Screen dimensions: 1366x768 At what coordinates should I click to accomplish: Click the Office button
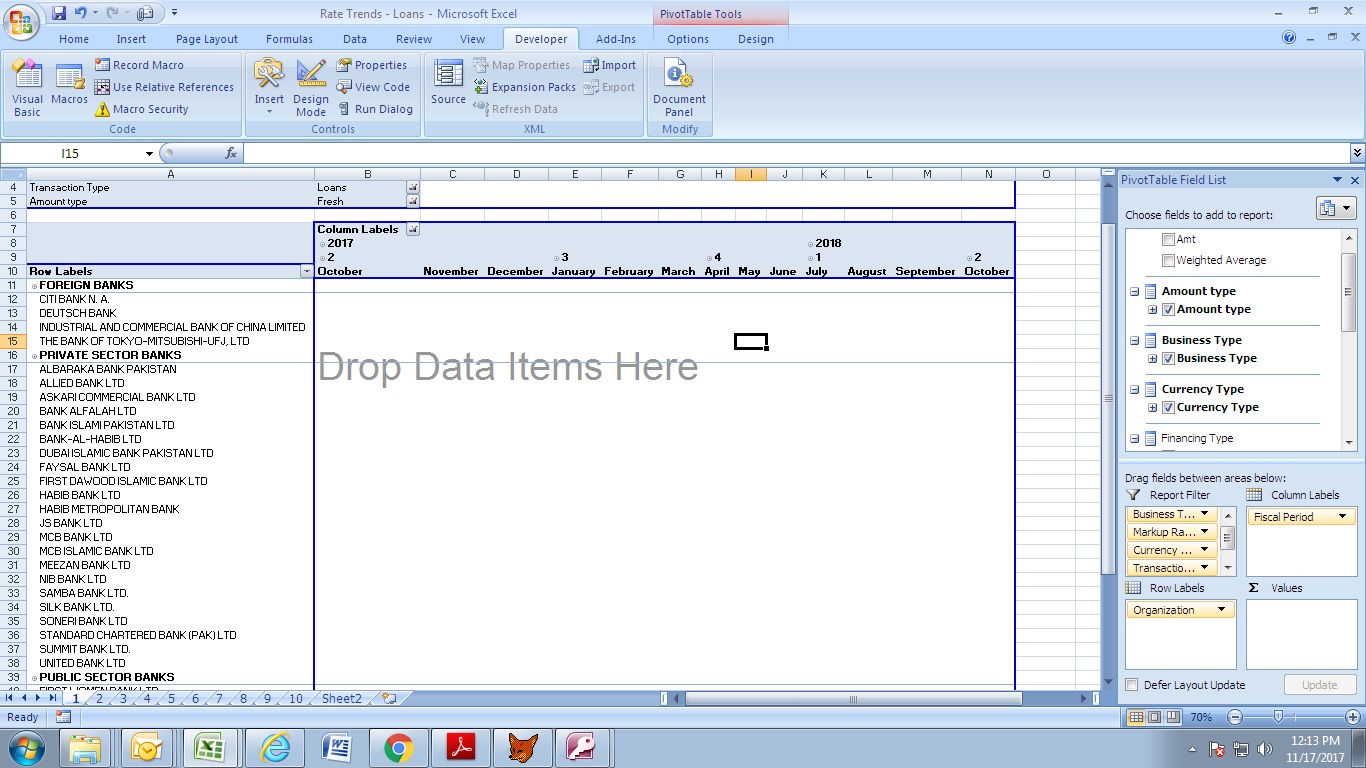pos(22,20)
